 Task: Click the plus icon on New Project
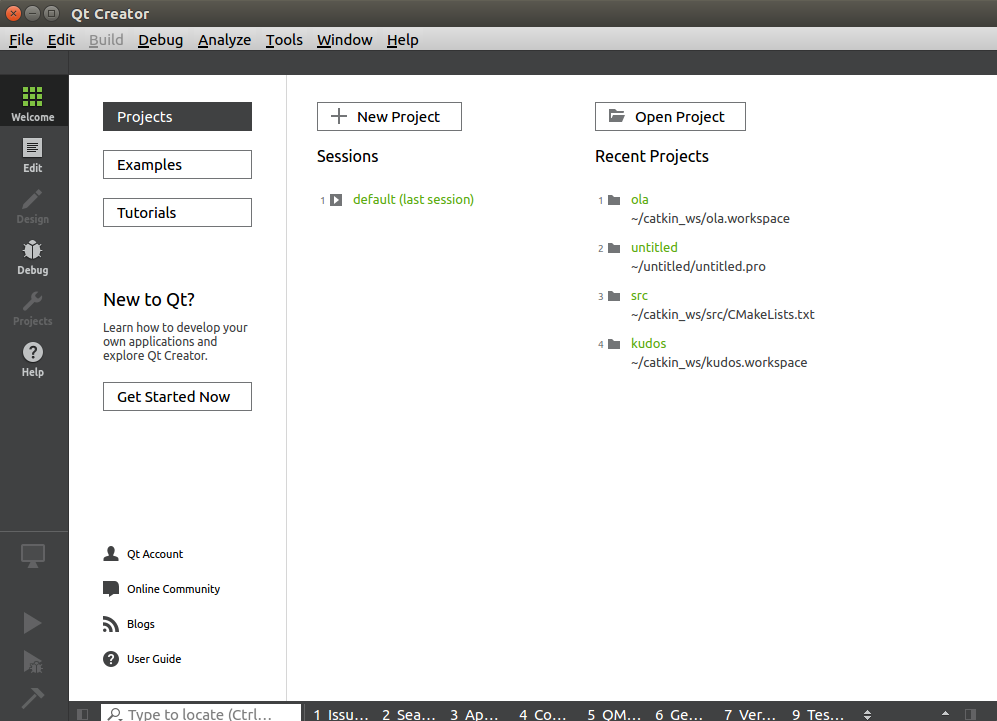click(x=339, y=116)
